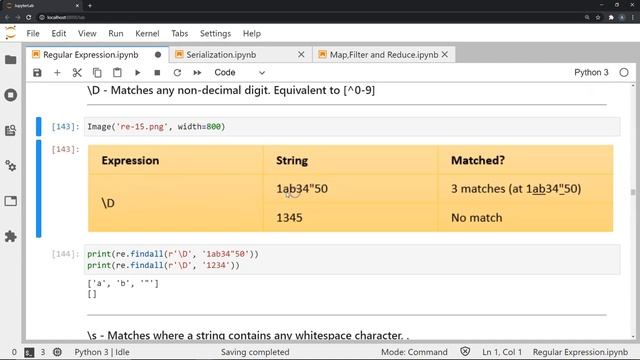
Task: Run the selected cell with play icon
Action: (x=137, y=73)
